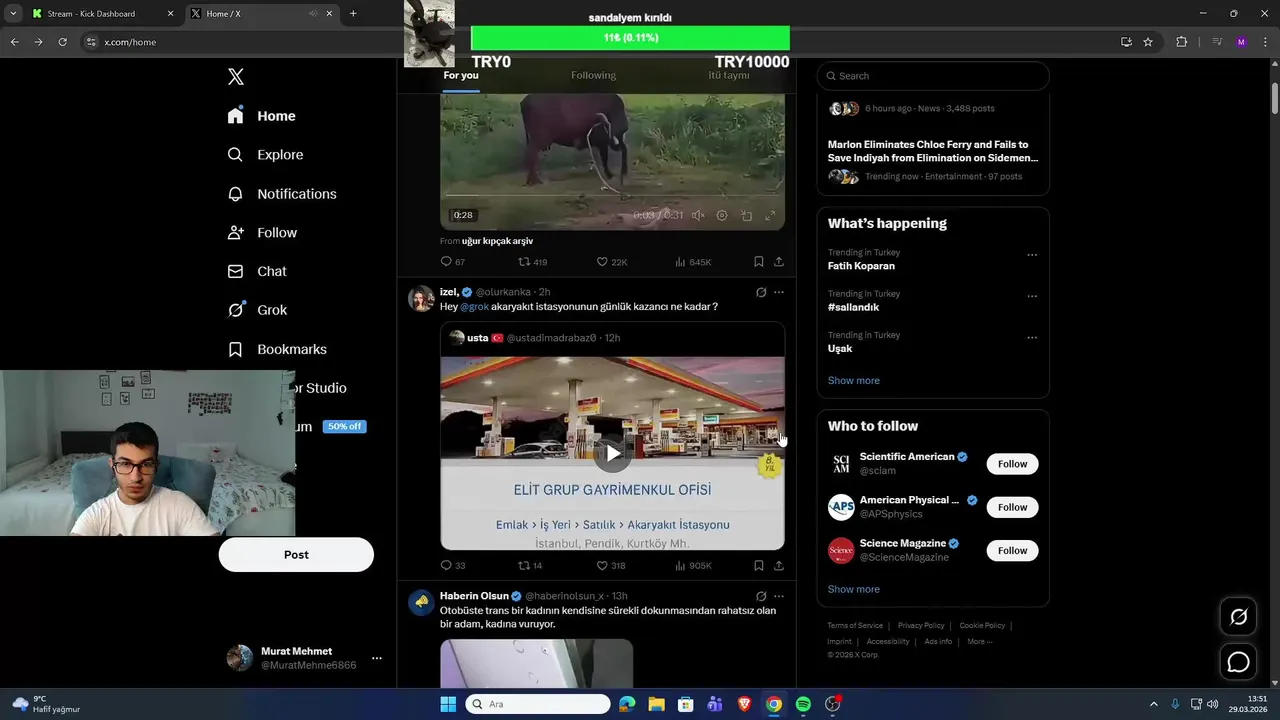Open Grok explain icon on Haberin Olsun post
Image resolution: width=1280 pixels, height=720 pixels.
click(x=761, y=596)
